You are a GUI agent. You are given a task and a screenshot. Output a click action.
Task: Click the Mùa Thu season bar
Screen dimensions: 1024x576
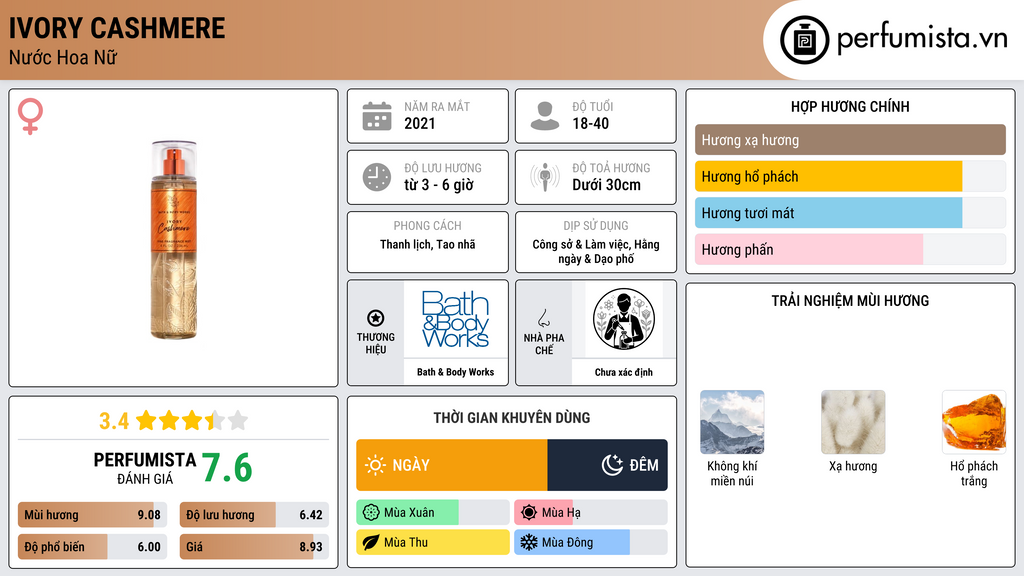pyautogui.click(x=432, y=542)
